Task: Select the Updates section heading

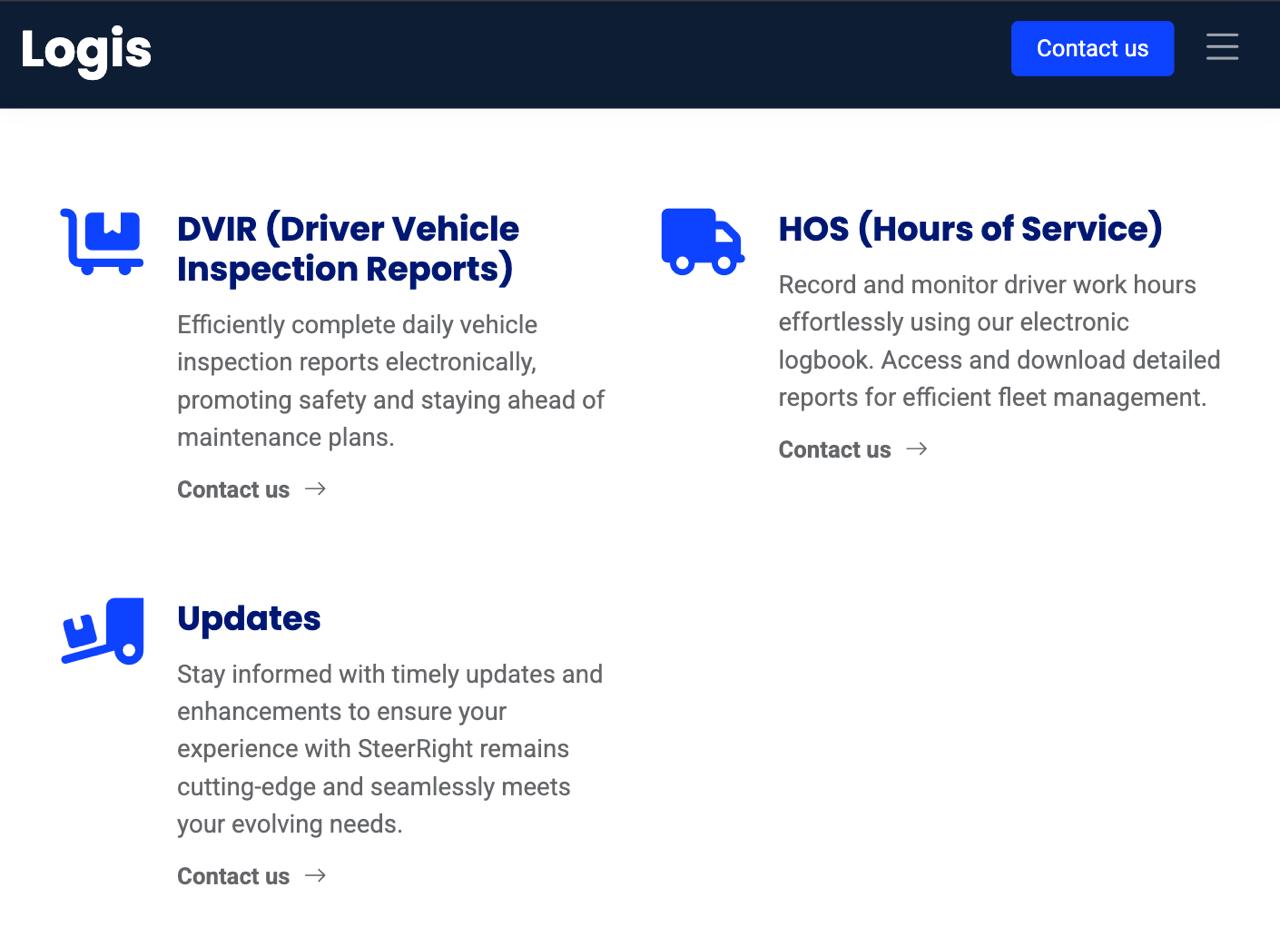Action: pyautogui.click(x=249, y=618)
